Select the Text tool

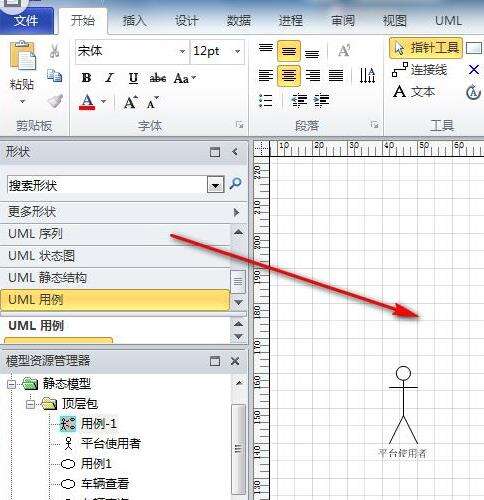coord(414,91)
